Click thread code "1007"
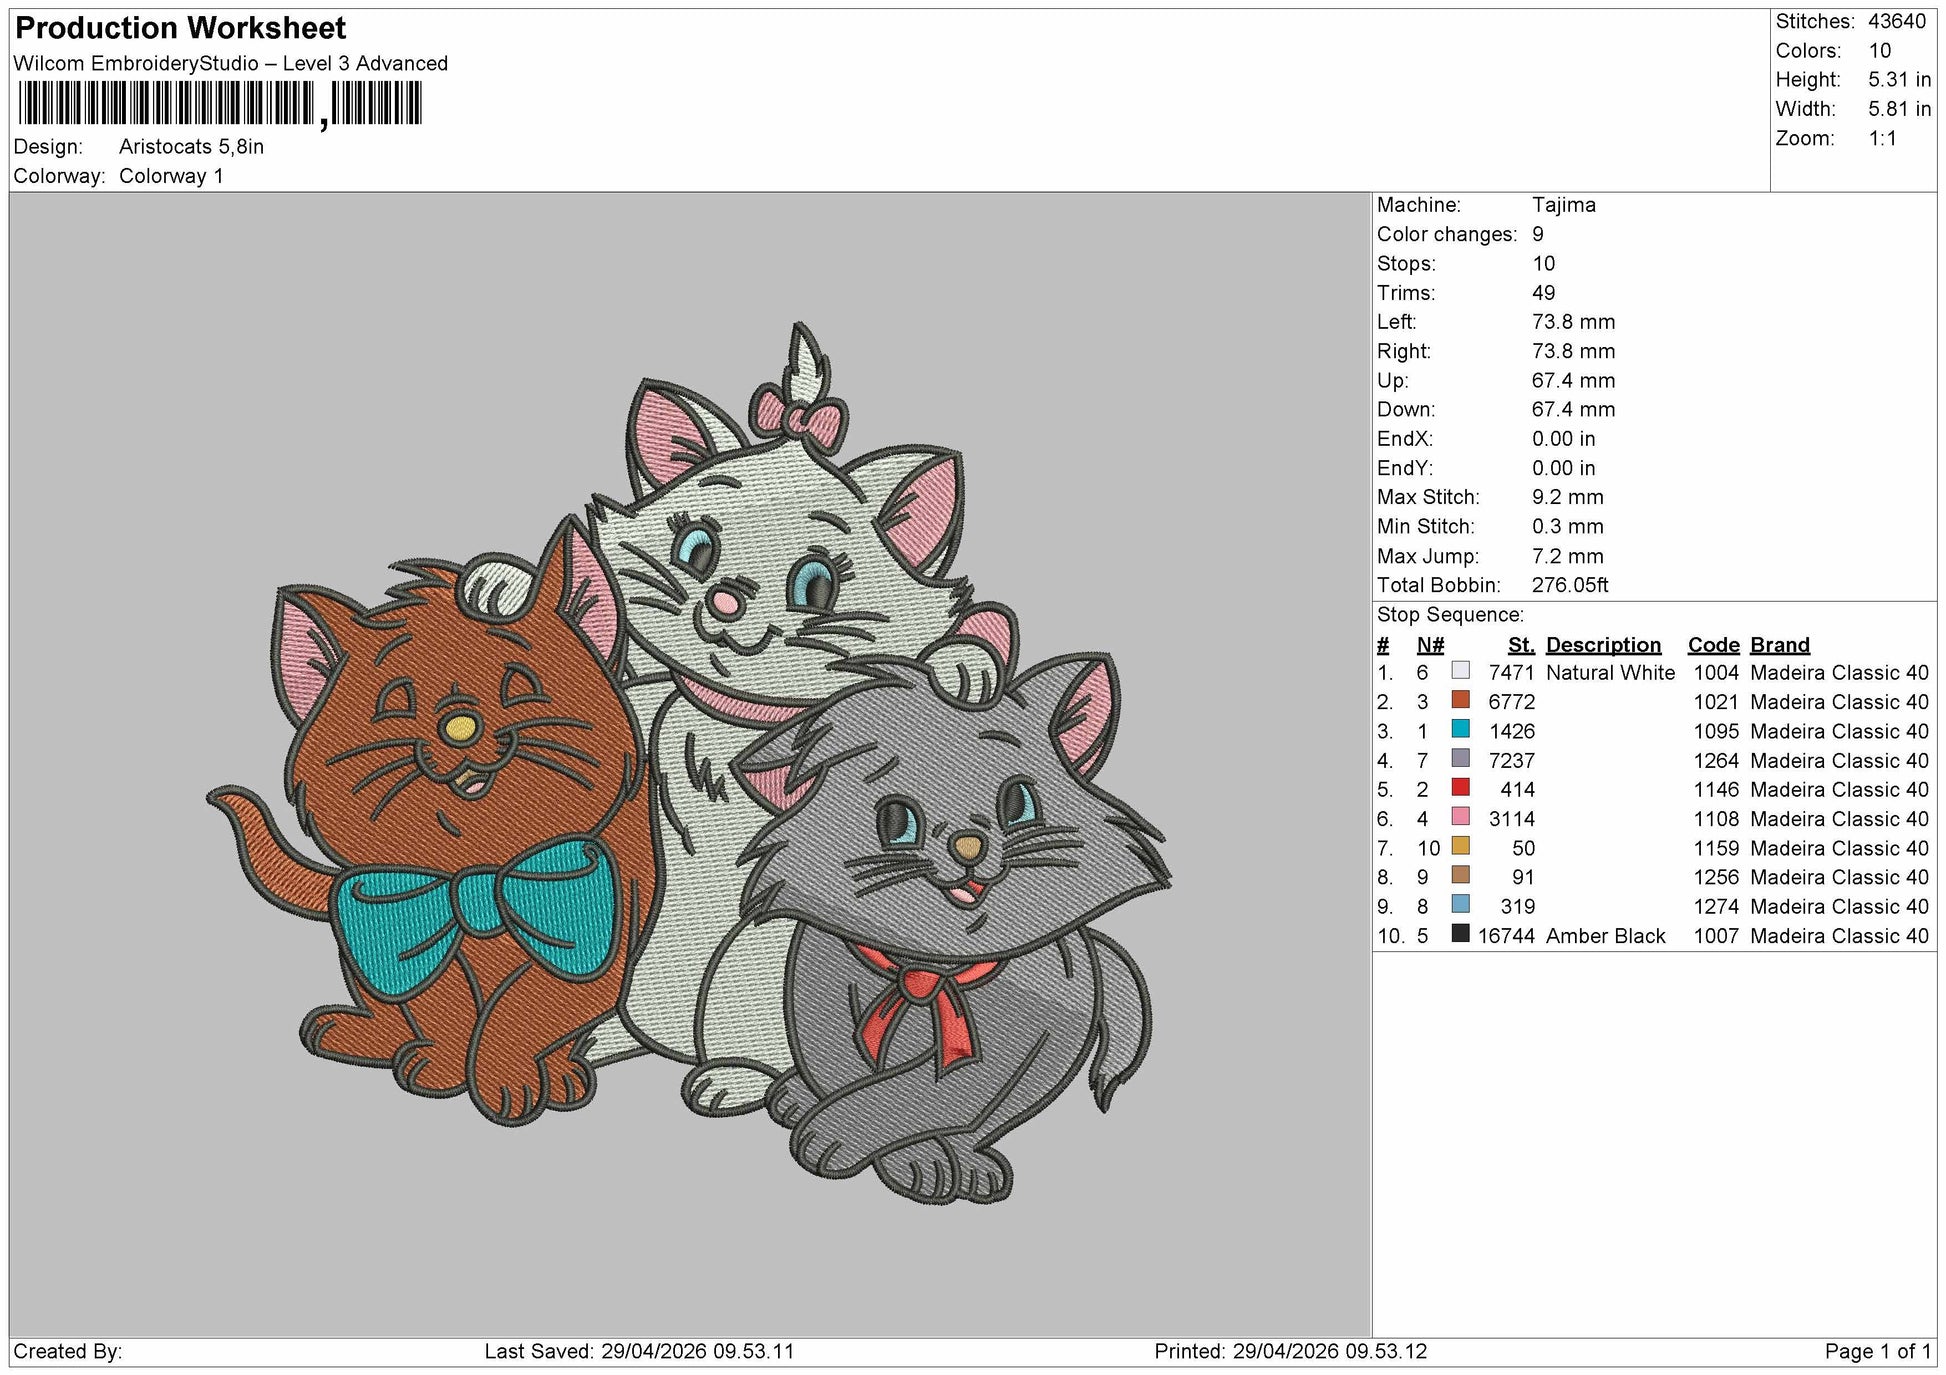The width and height of the screenshot is (1946, 1375). coord(1716,936)
